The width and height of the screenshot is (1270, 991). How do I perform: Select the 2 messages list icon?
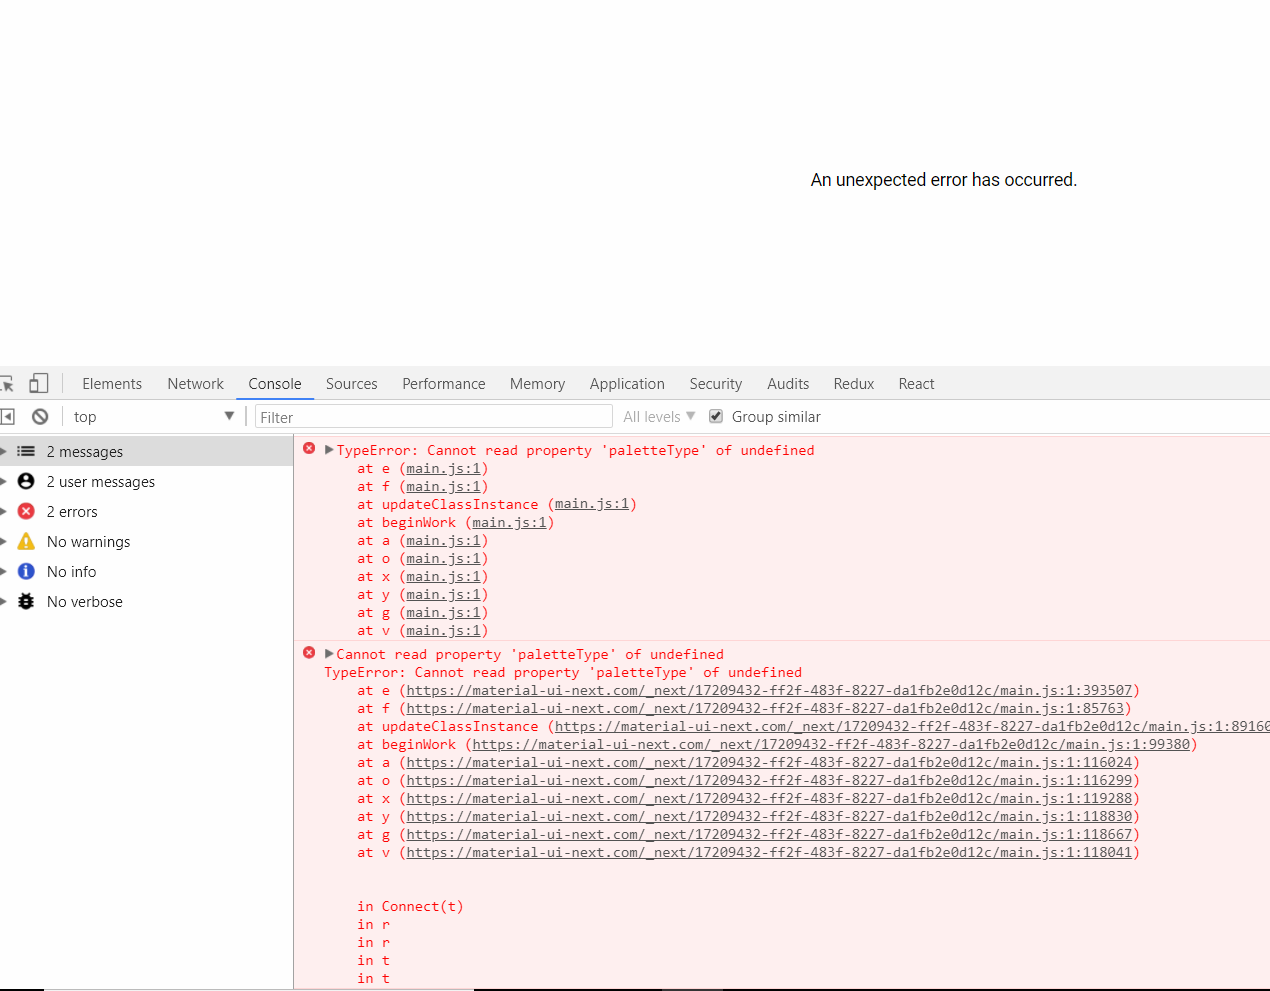pos(26,452)
